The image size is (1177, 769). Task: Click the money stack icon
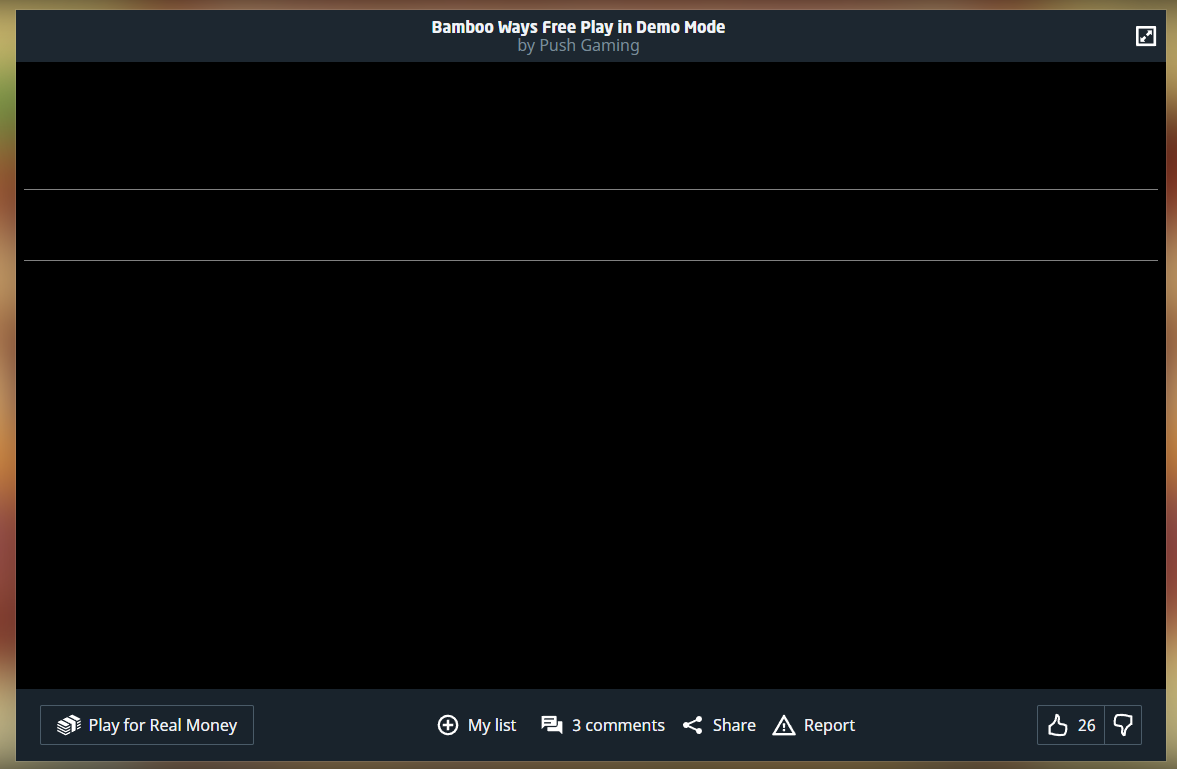click(x=68, y=725)
